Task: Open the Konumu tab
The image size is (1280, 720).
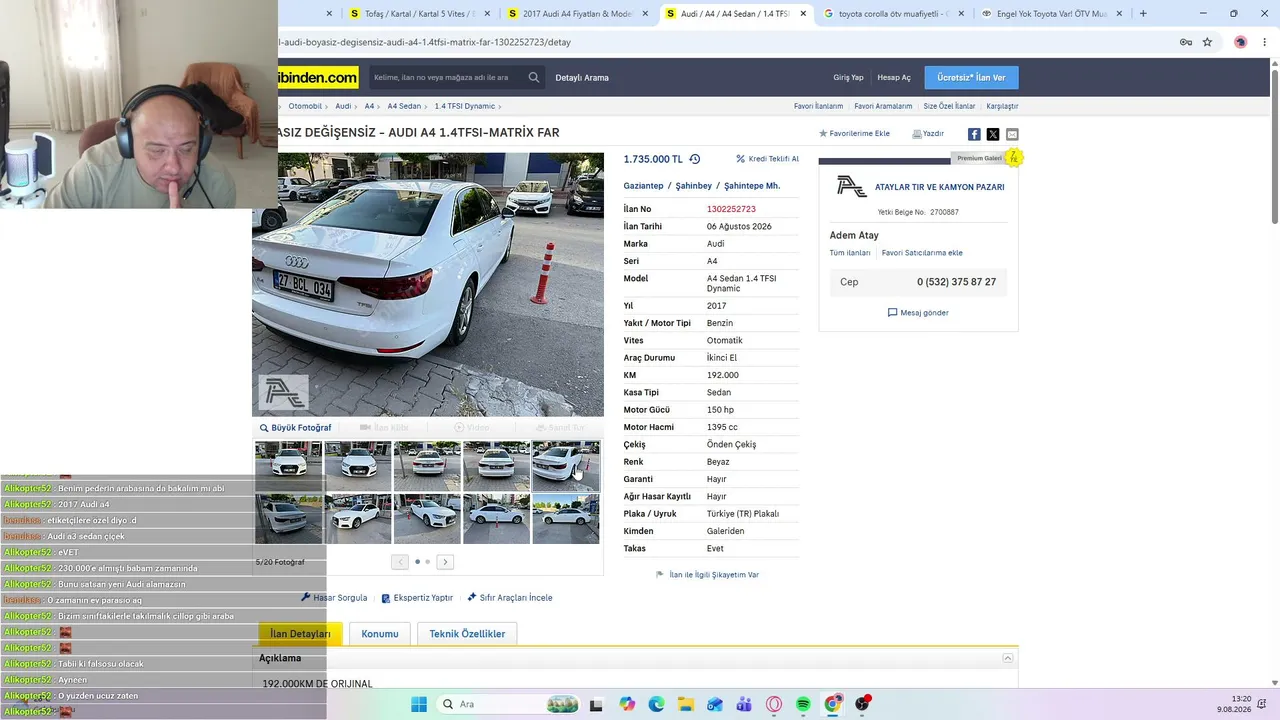Action: coord(380,634)
